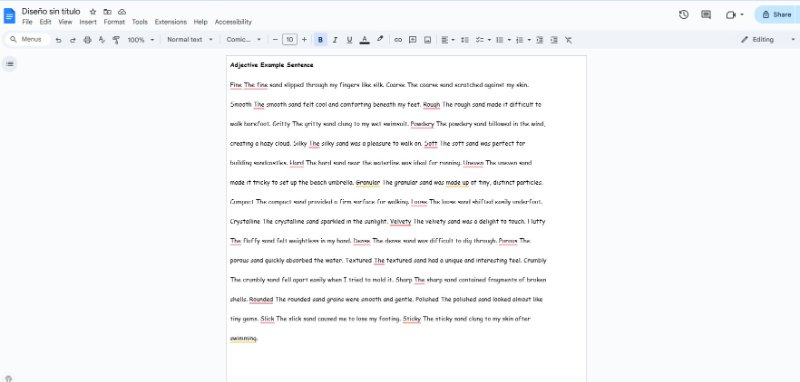Open the Normal text style dropdown

point(190,39)
